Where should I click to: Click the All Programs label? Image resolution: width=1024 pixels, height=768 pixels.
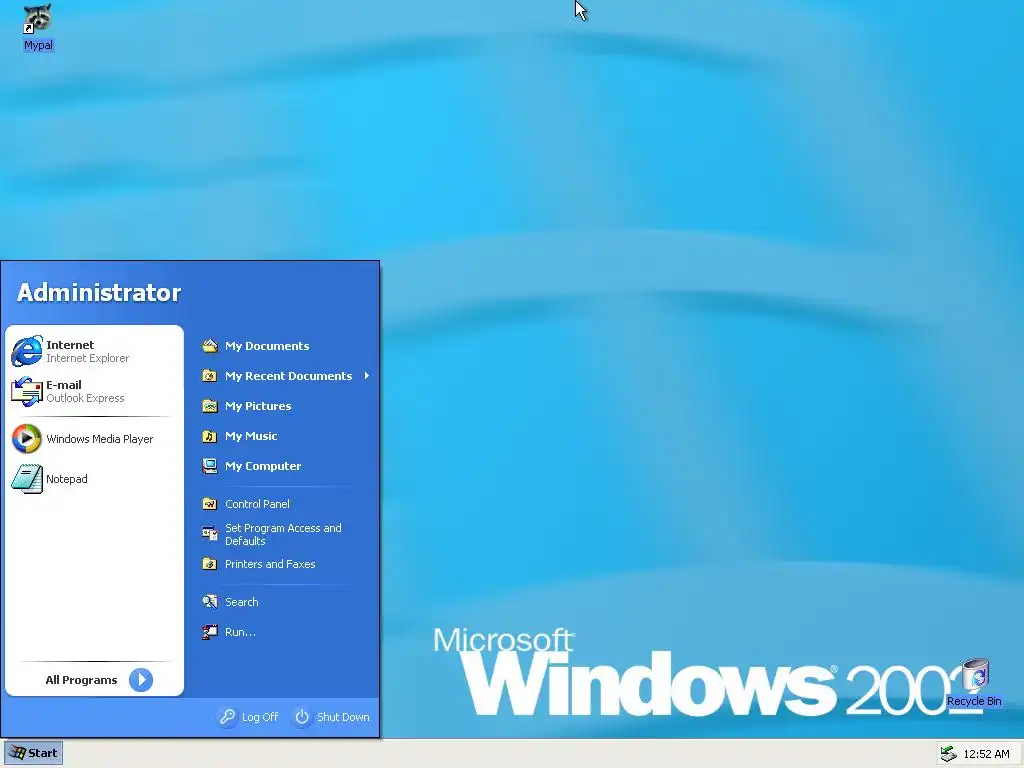pyautogui.click(x=81, y=680)
